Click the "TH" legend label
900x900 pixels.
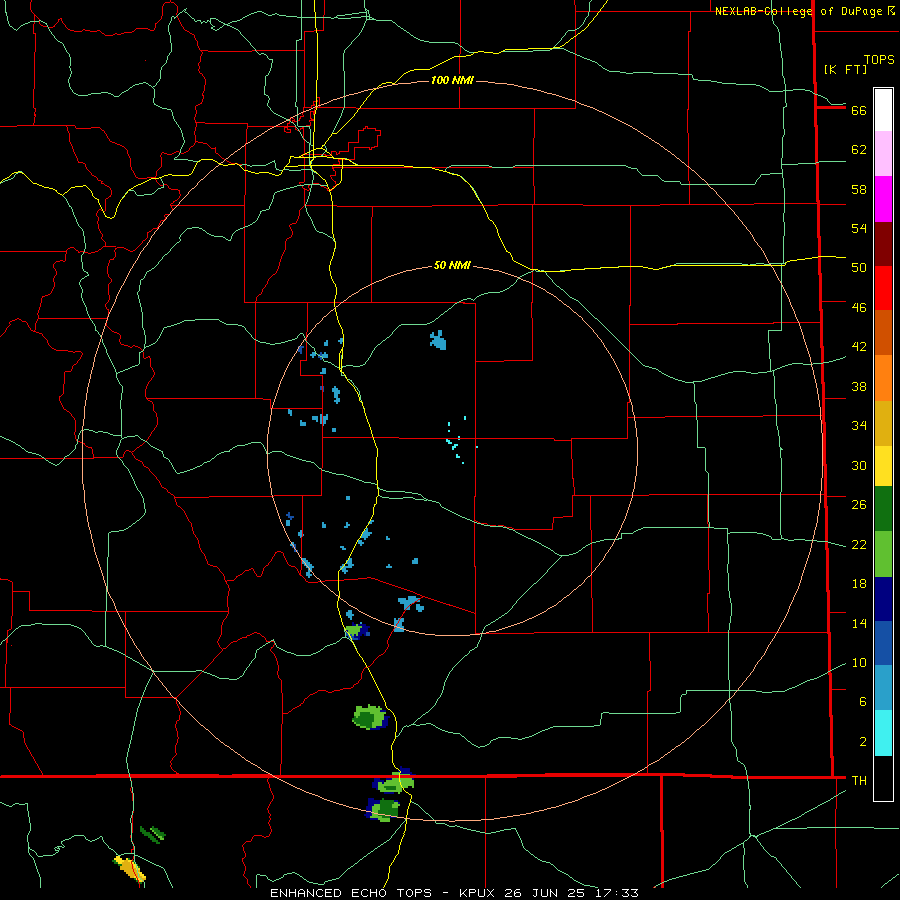(x=859, y=780)
